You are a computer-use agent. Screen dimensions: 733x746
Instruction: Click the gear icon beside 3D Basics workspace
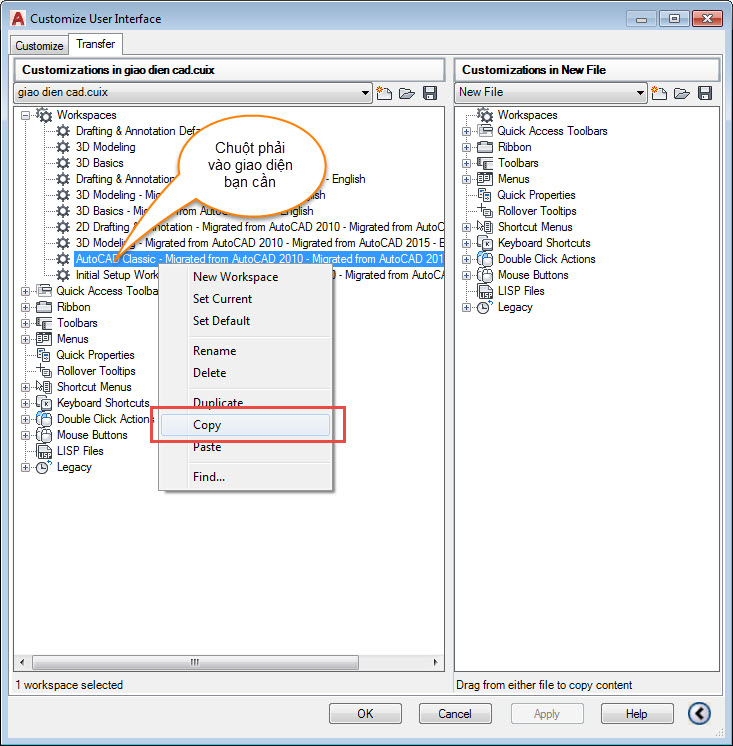click(x=63, y=163)
